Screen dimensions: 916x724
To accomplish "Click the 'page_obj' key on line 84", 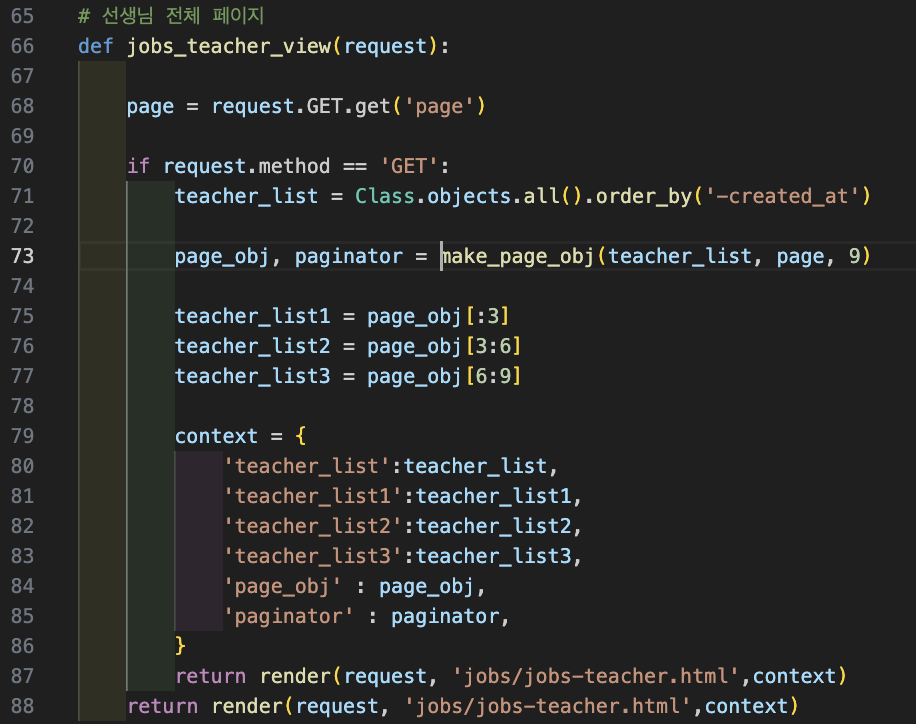I will 282,586.
